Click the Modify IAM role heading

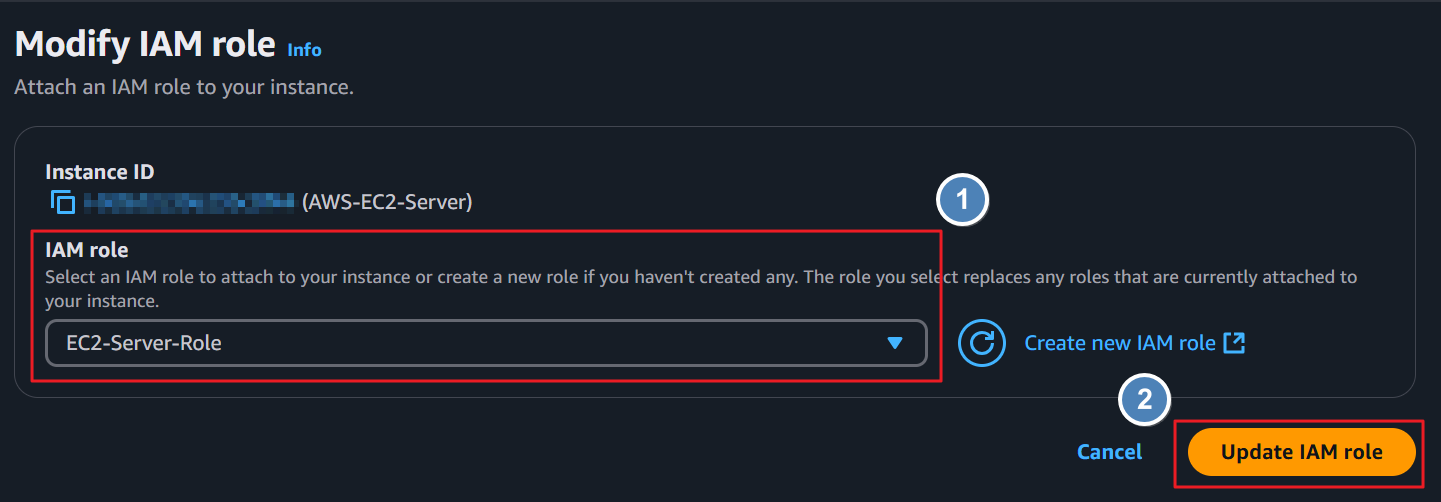[x=145, y=44]
